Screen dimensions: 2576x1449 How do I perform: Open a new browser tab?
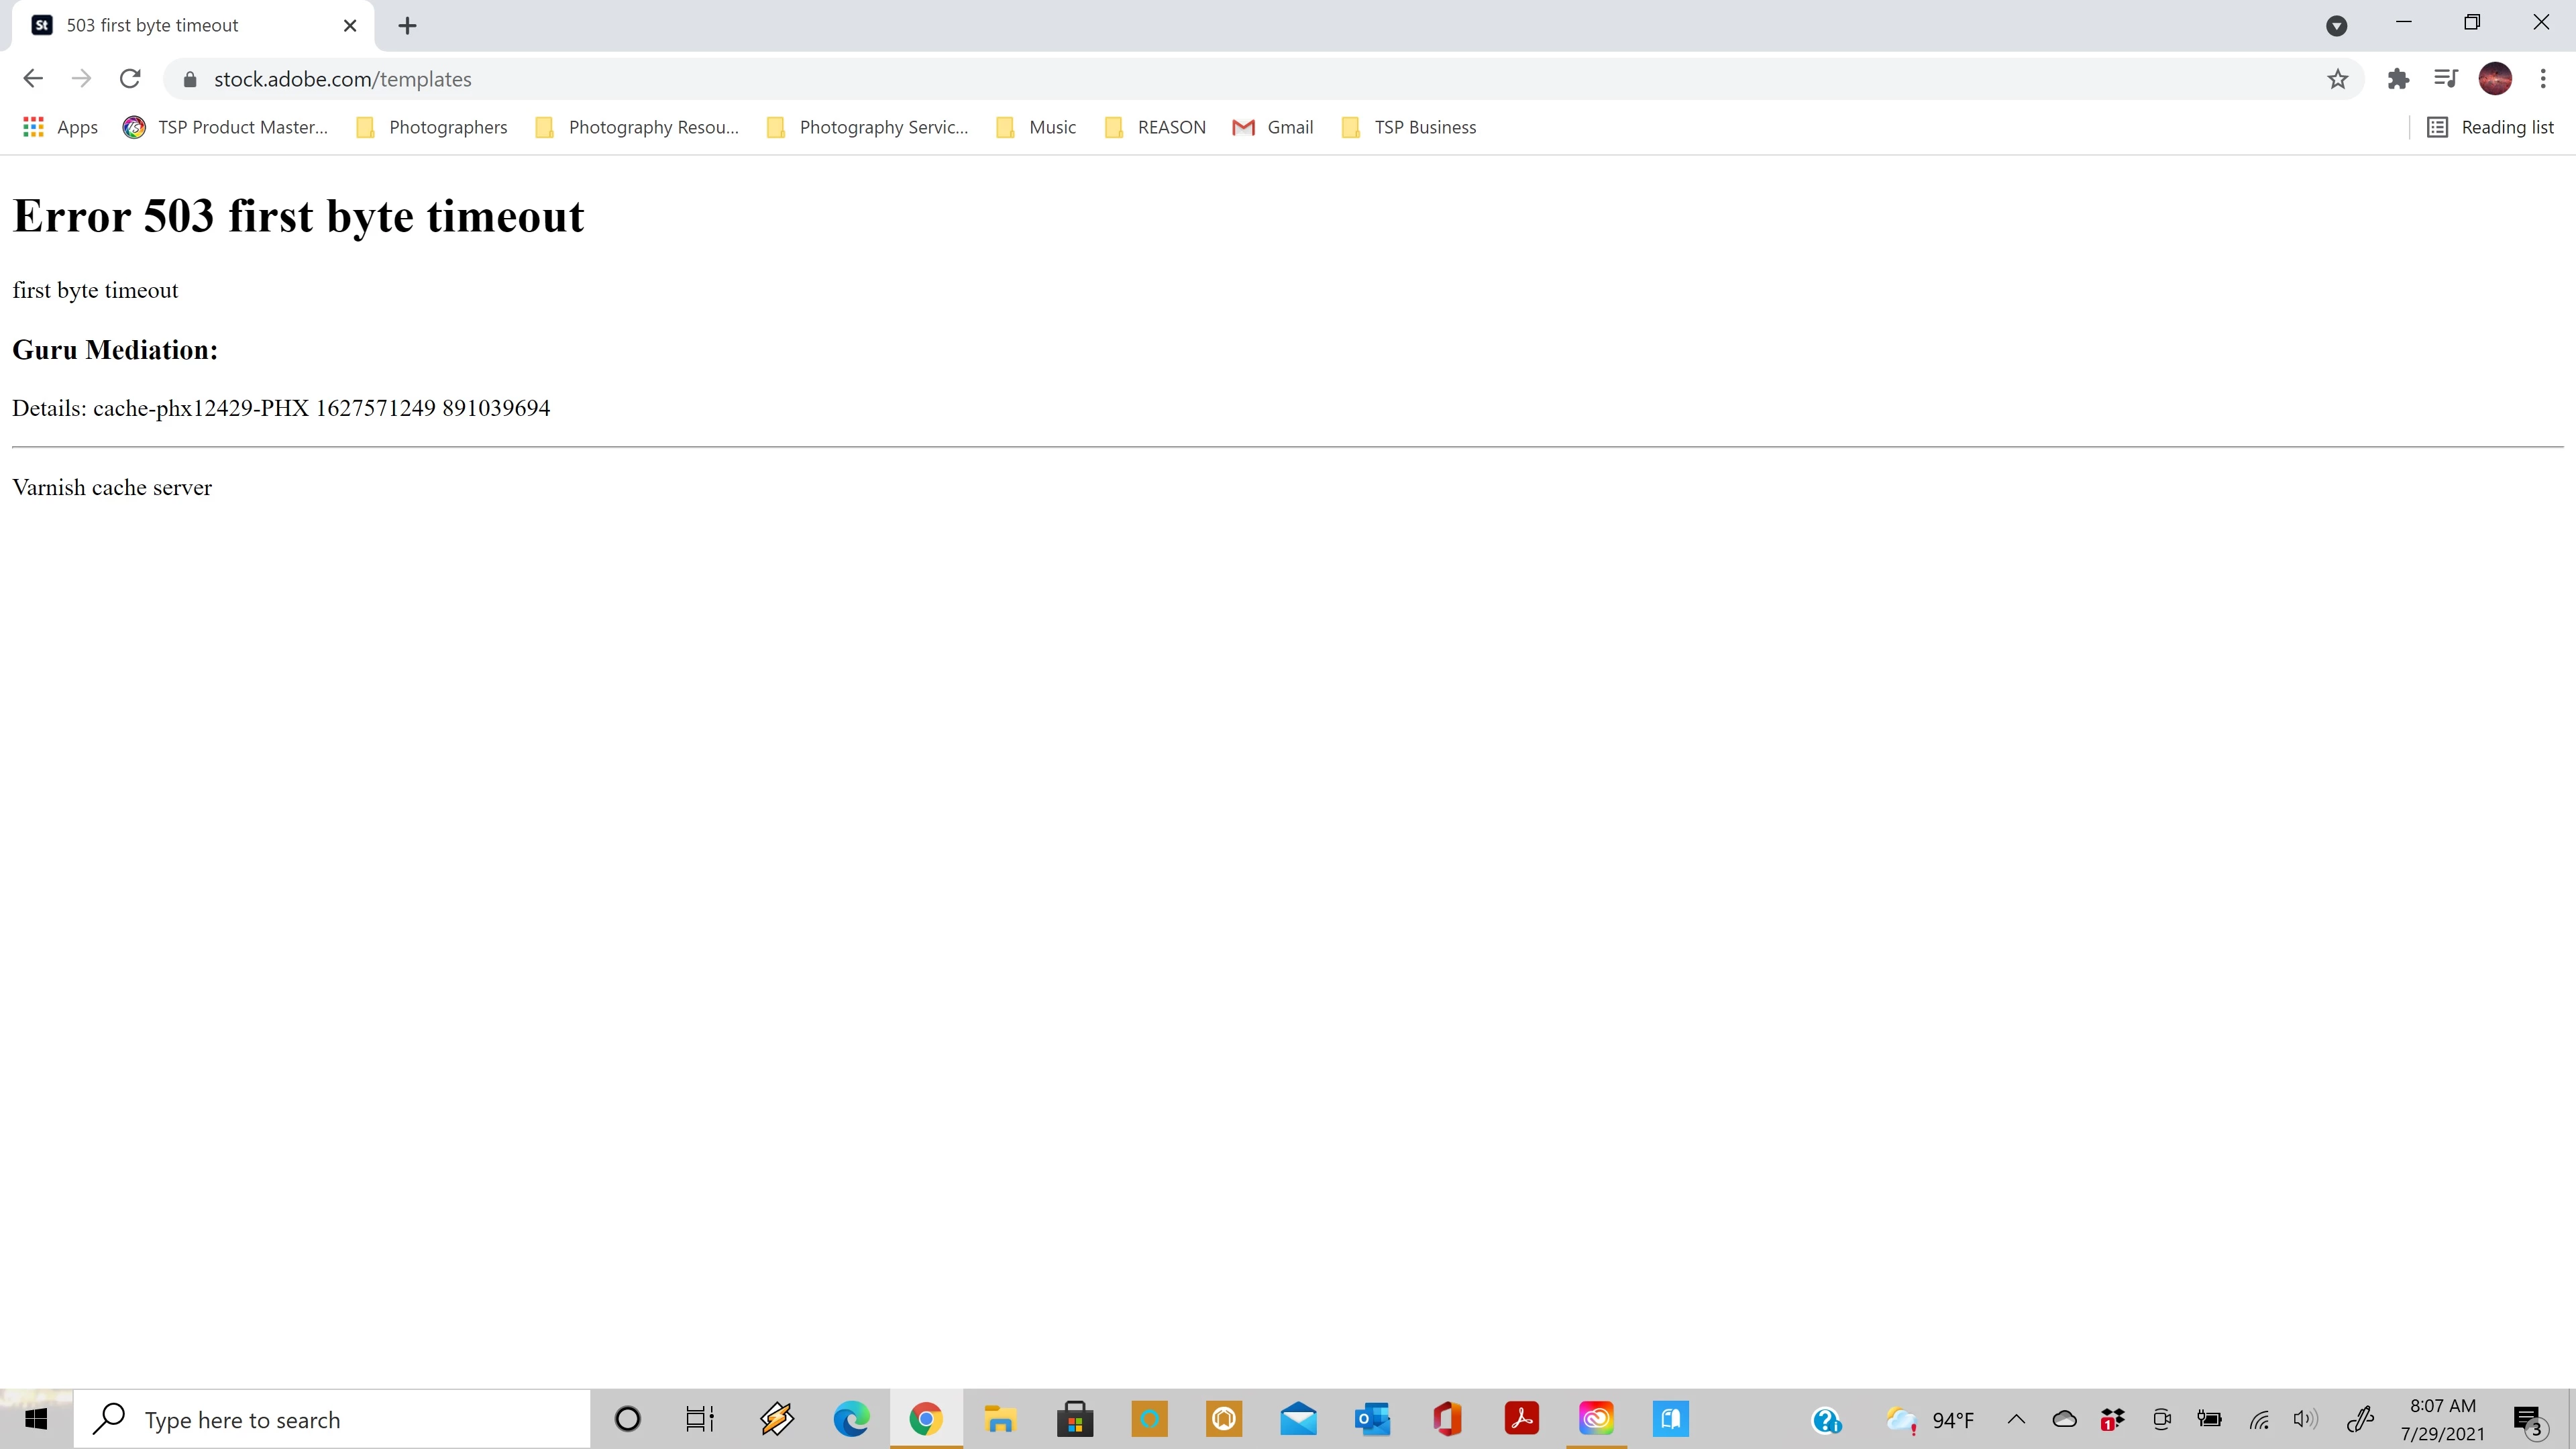point(407,26)
